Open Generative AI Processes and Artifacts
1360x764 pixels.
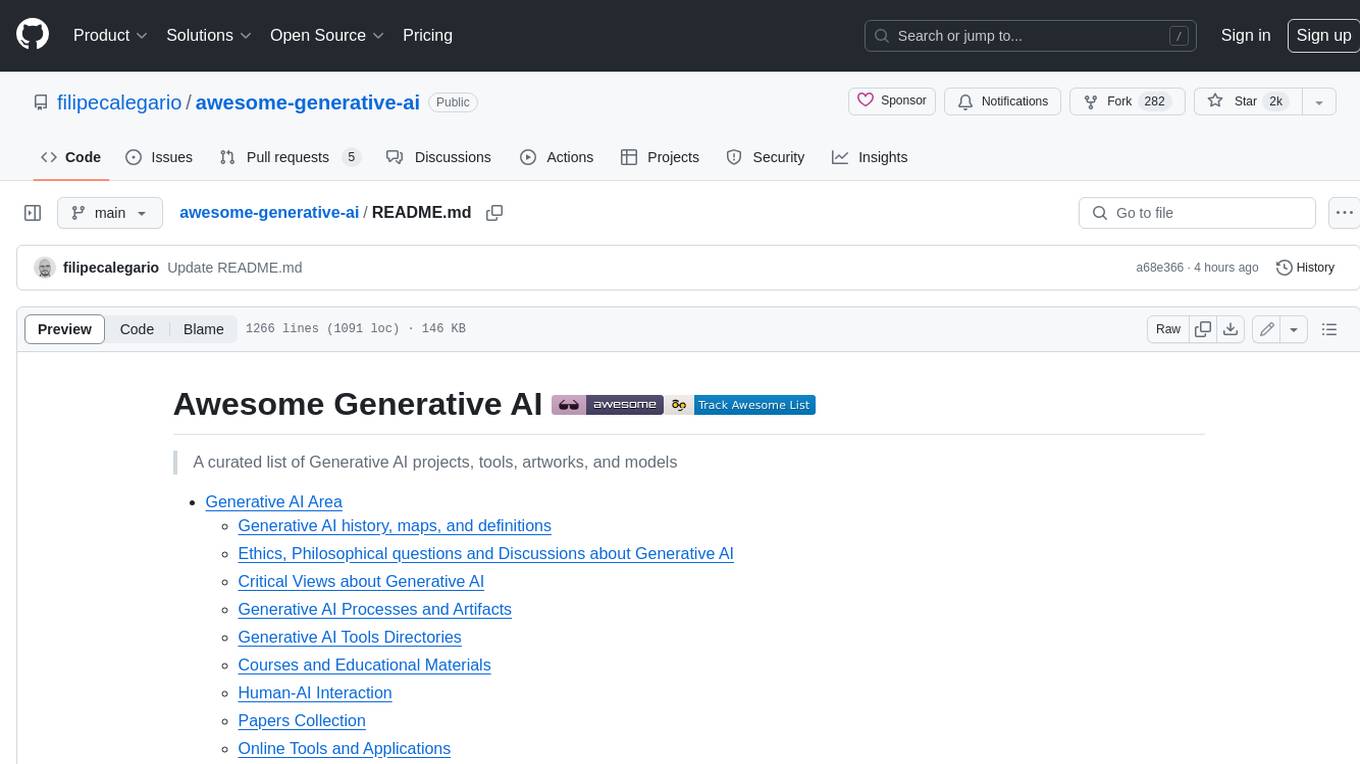375,610
